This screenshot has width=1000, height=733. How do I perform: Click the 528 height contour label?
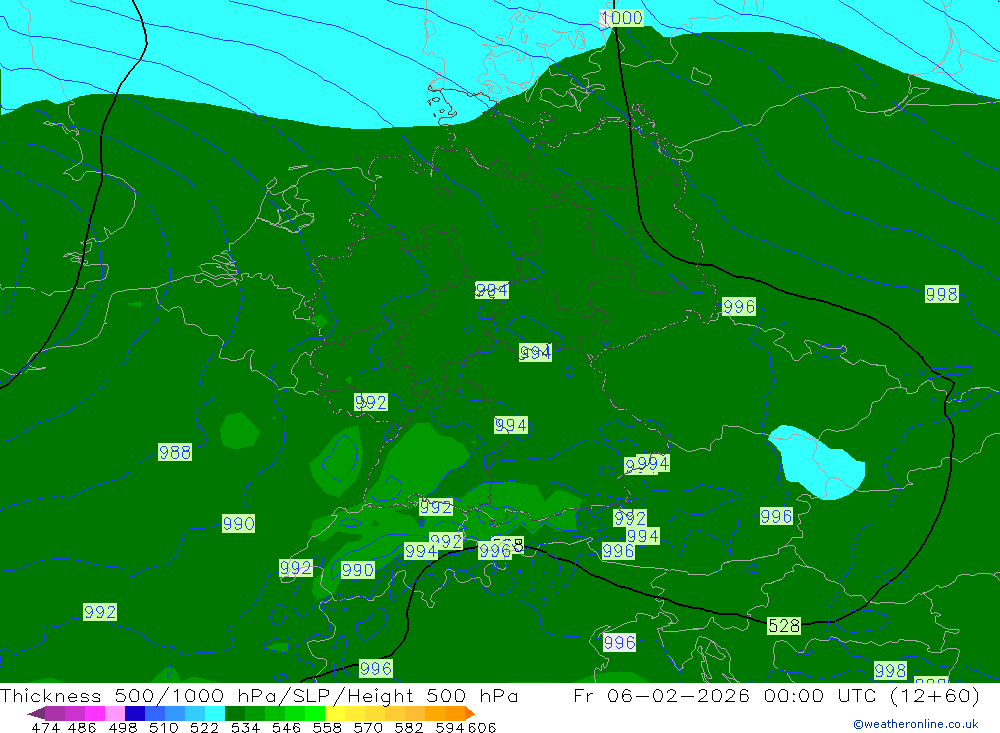coord(784,625)
